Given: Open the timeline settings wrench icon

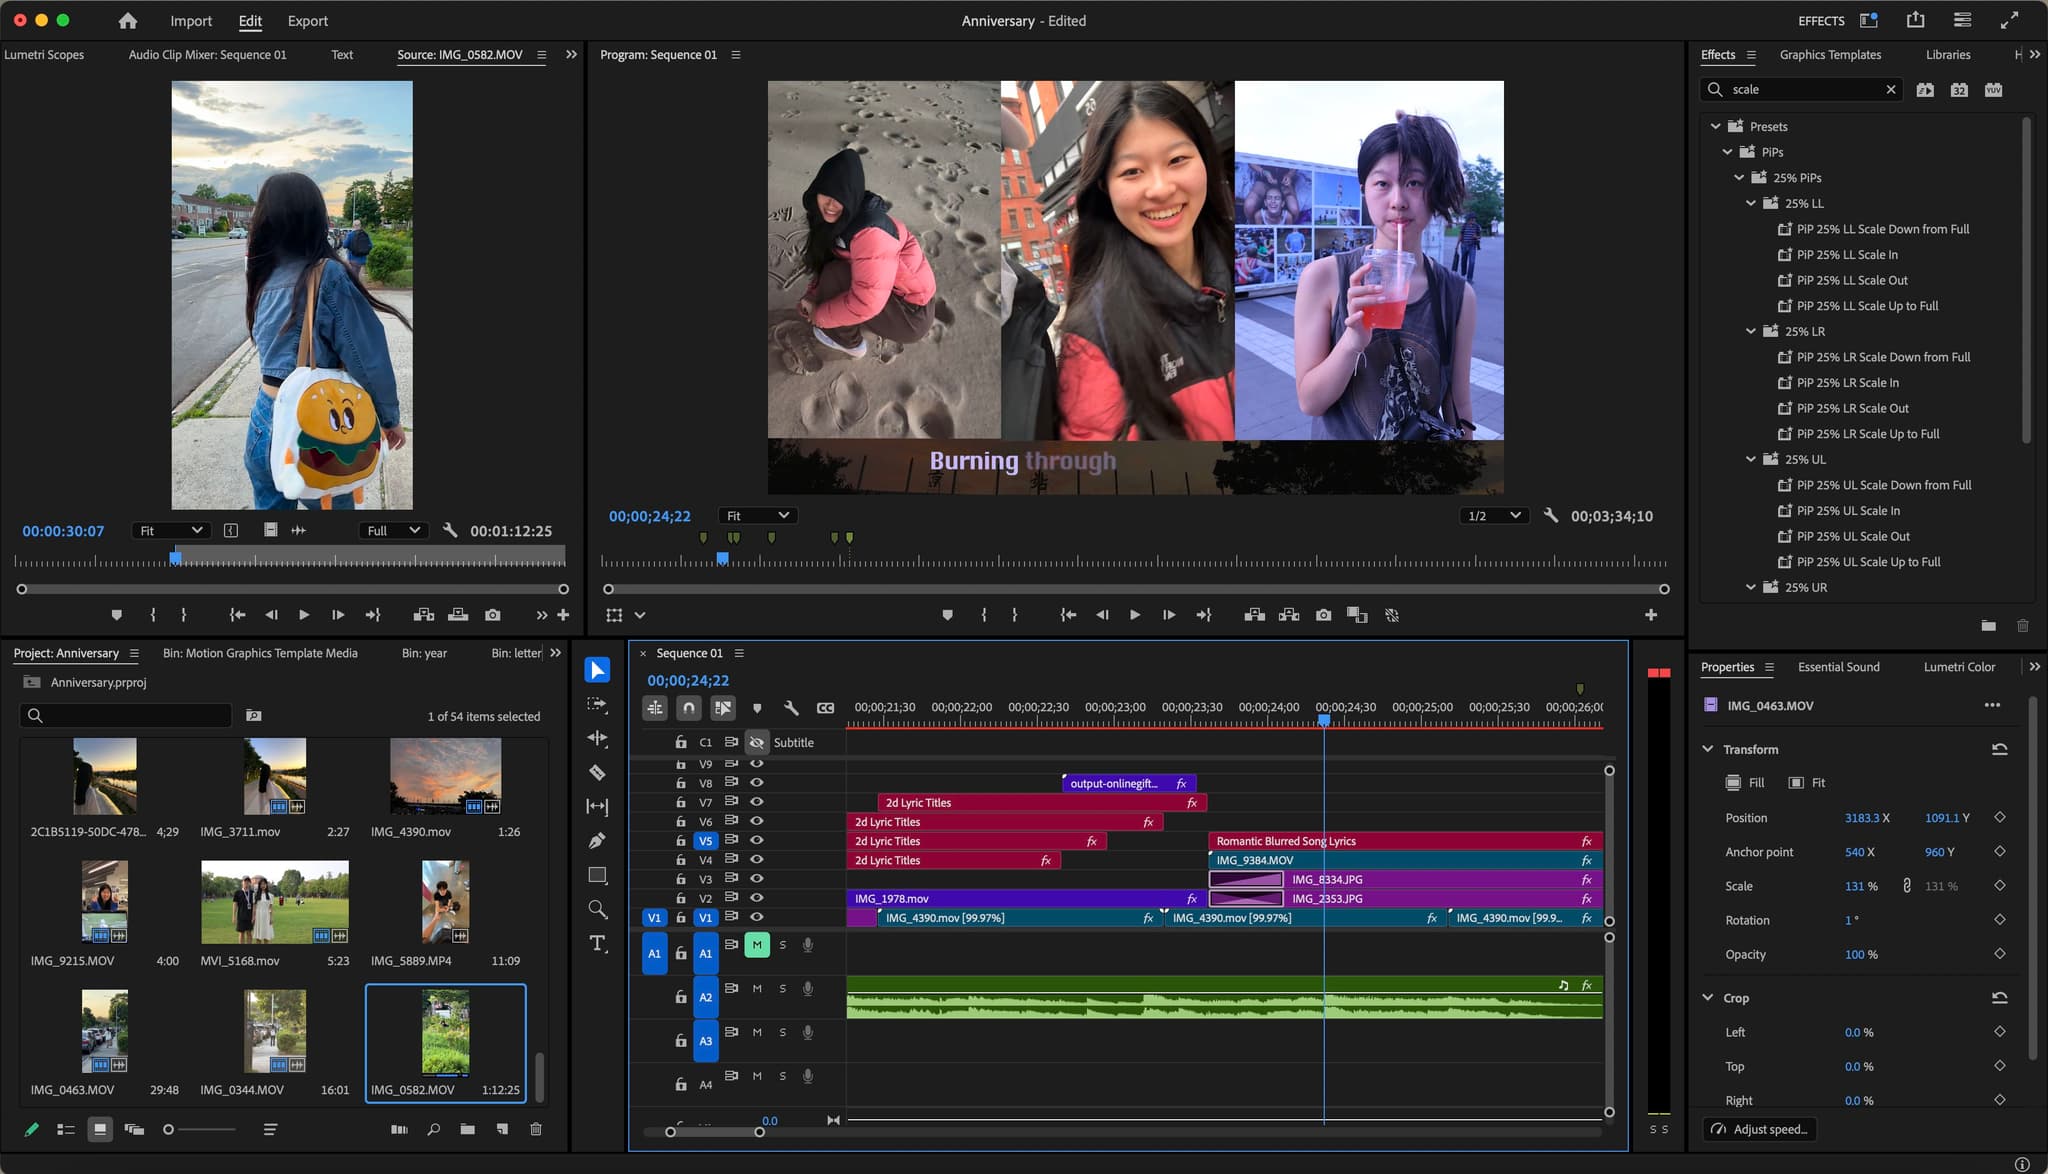Looking at the screenshot, I should [x=791, y=708].
